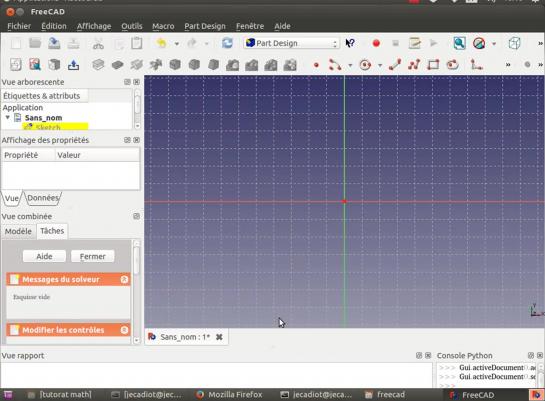Select the sketch Slot tool
Image resolution: width=545 pixels, height=401 pixels.
point(453,65)
